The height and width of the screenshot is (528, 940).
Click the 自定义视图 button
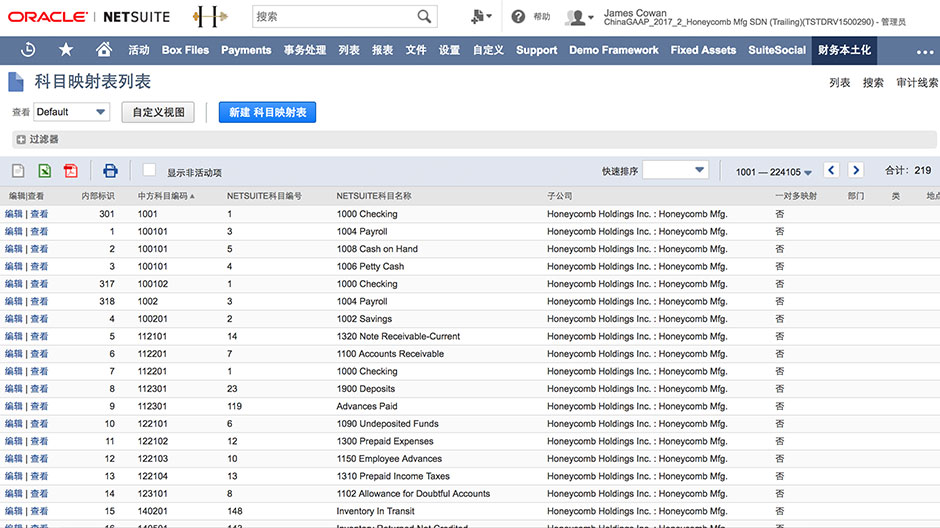pos(158,112)
